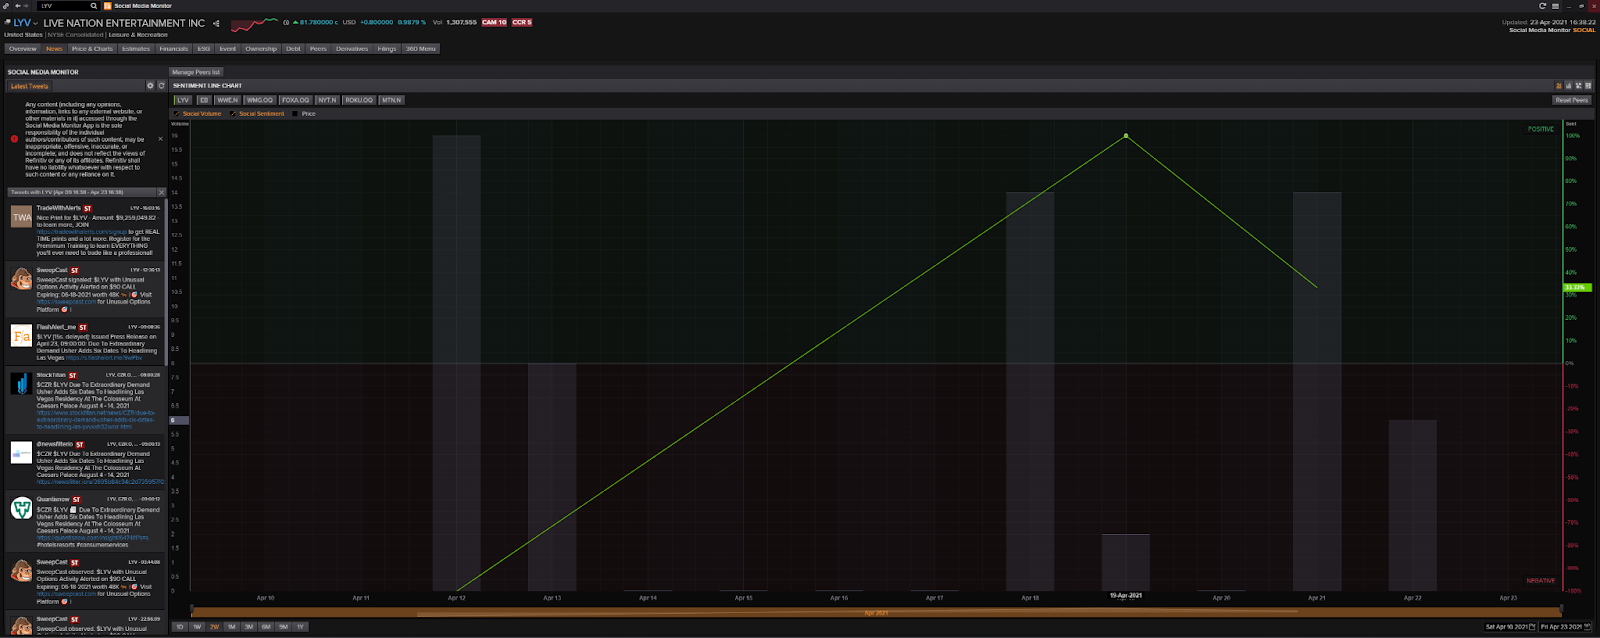Refresh the latest tweets list
This screenshot has width=1600, height=638.
[x=161, y=86]
